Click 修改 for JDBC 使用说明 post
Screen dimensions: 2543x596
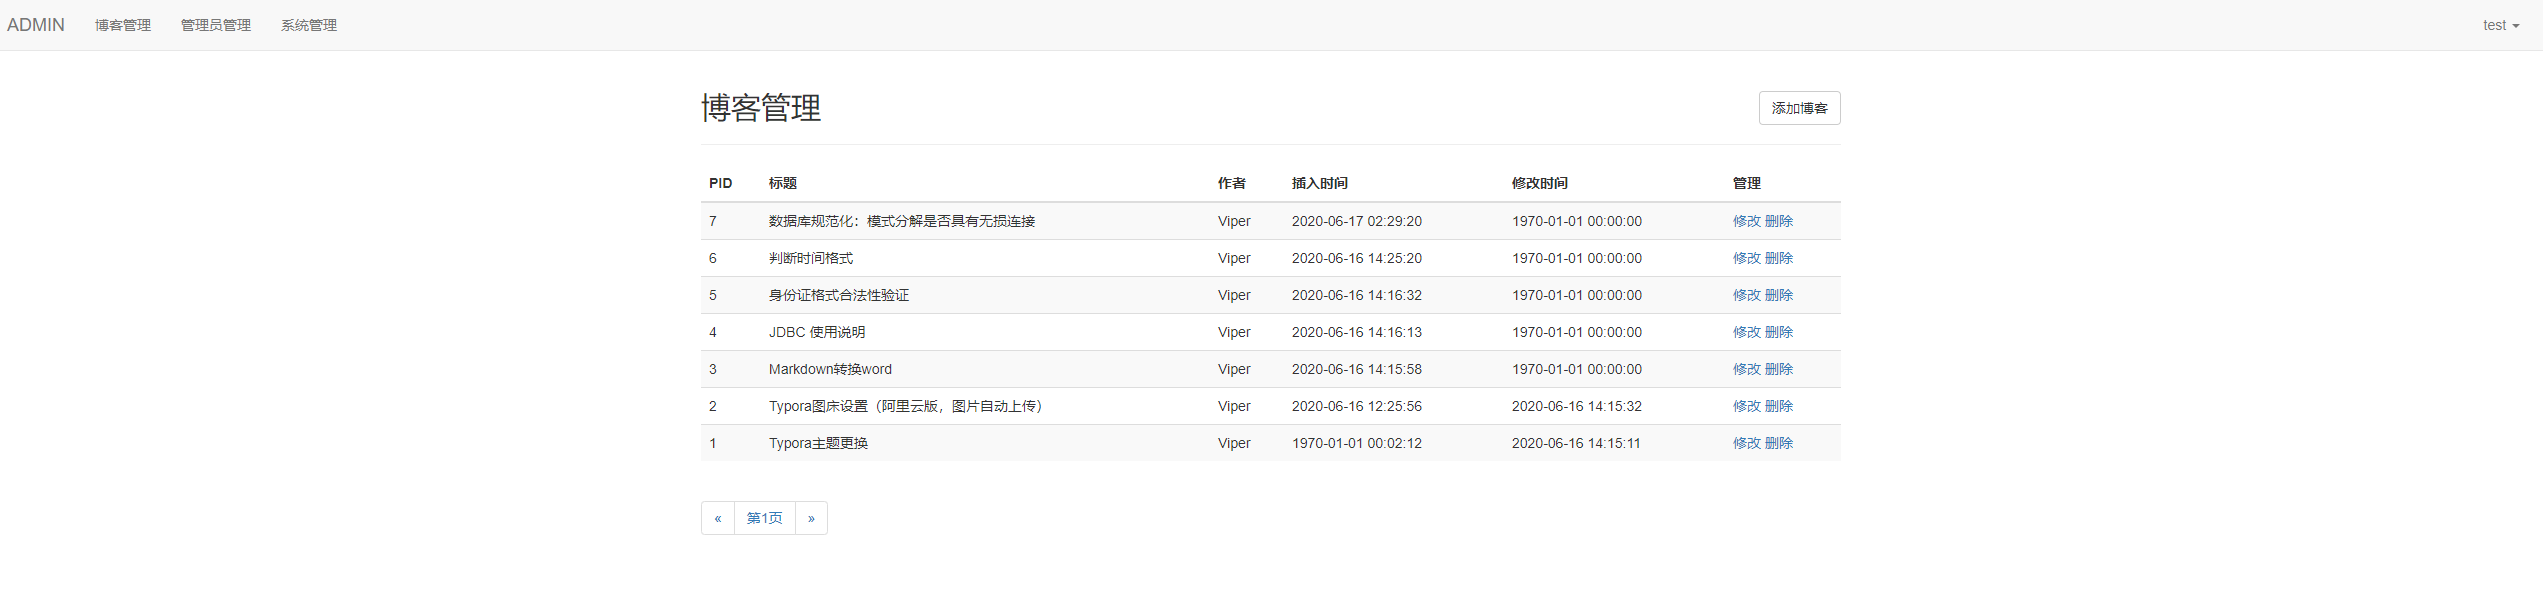1746,332
